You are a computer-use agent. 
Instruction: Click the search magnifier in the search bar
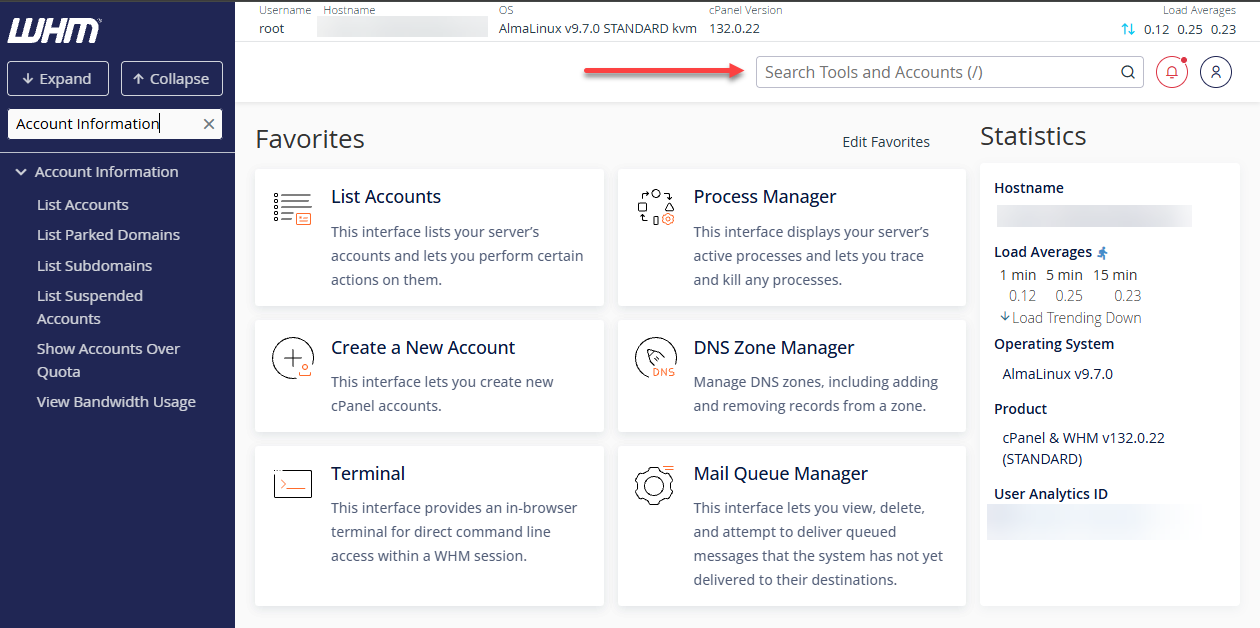point(1127,71)
